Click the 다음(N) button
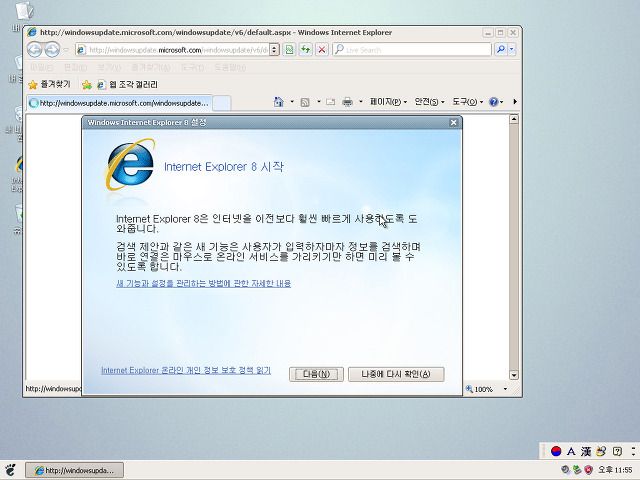 point(316,374)
